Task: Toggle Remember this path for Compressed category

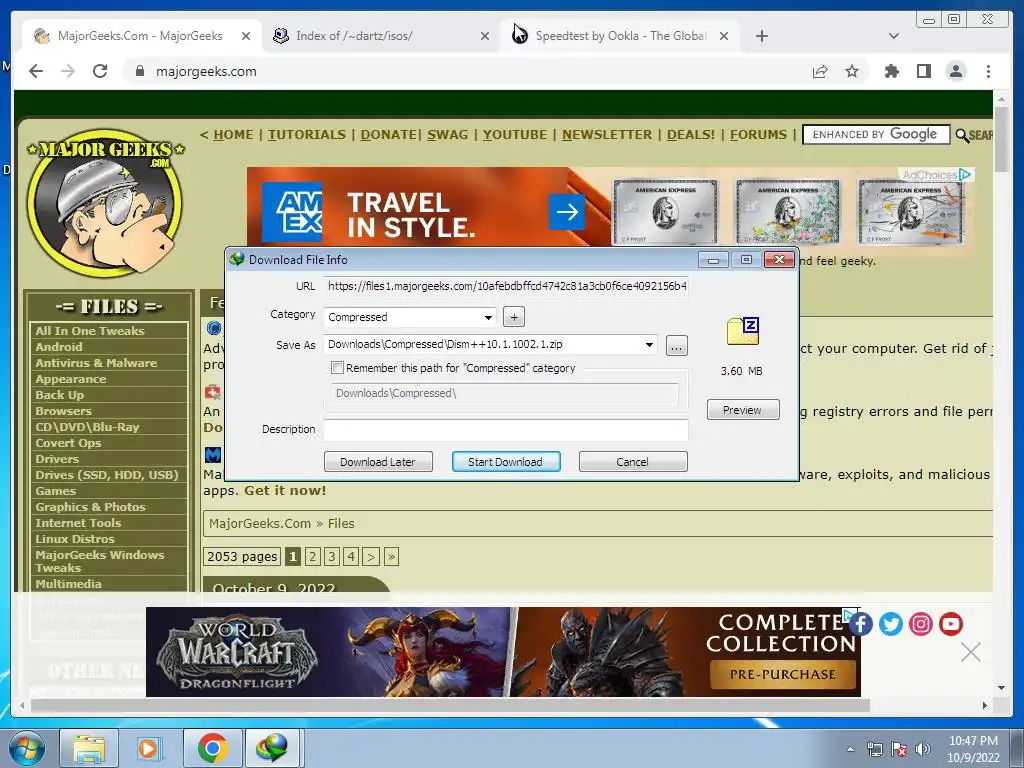Action: point(338,368)
